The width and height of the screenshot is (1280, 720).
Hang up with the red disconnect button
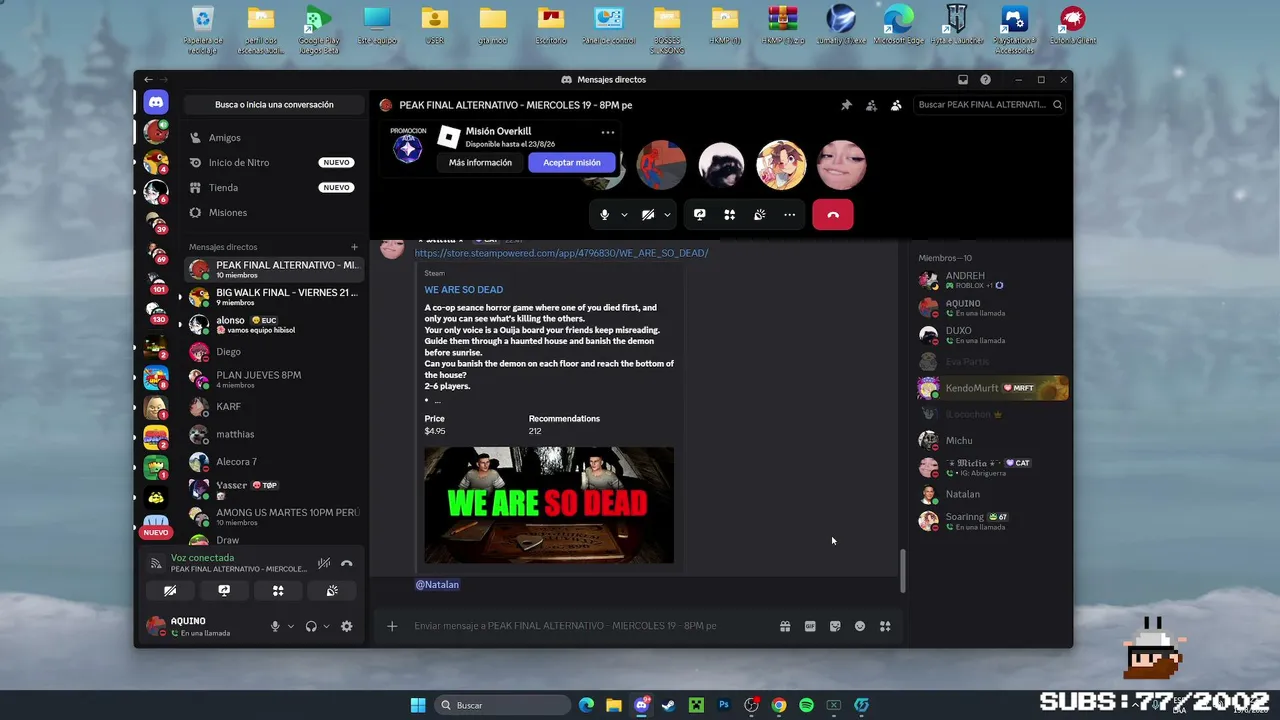coord(833,215)
